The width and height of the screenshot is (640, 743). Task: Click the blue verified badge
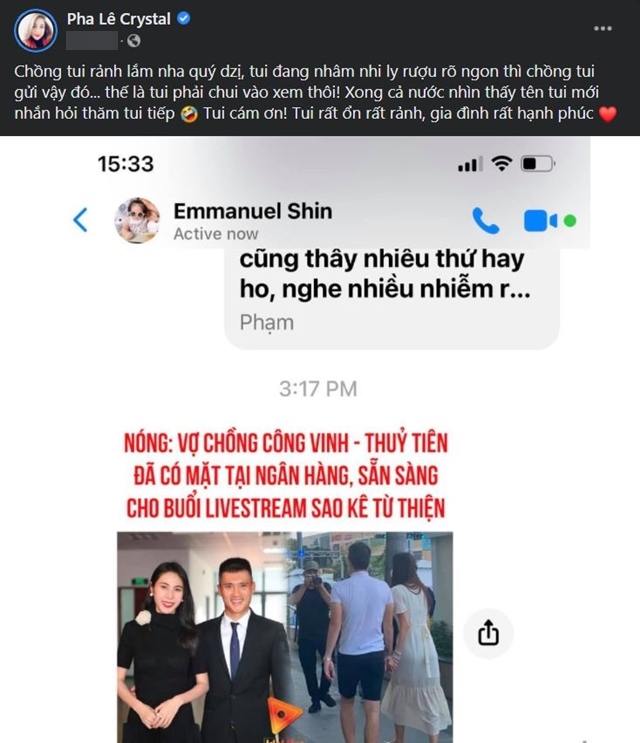click(184, 18)
